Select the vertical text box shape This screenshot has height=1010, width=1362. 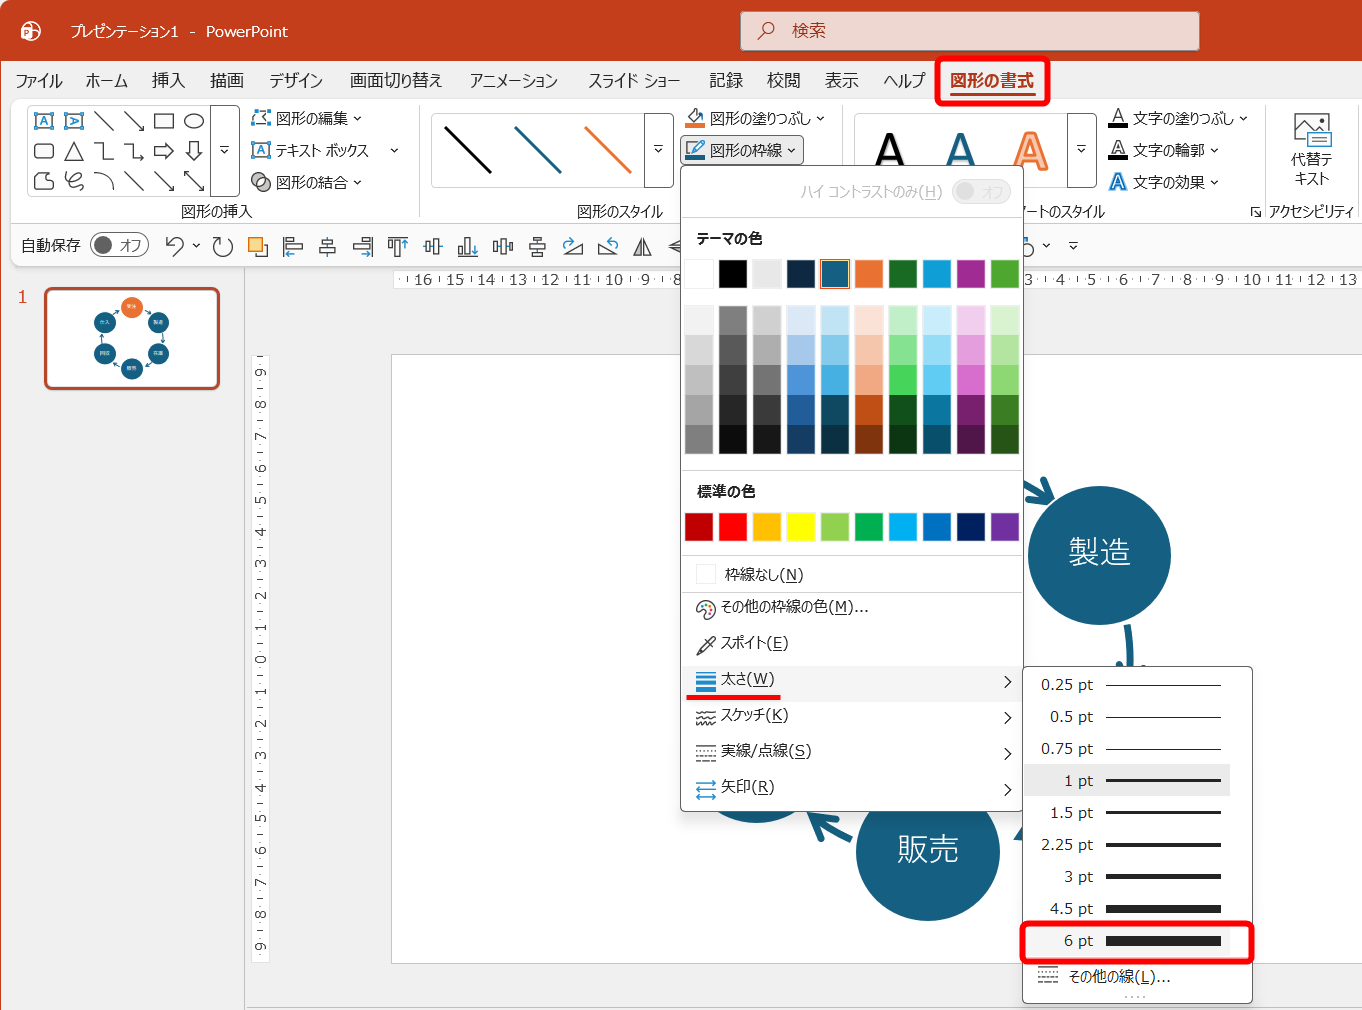pyautogui.click(x=74, y=121)
